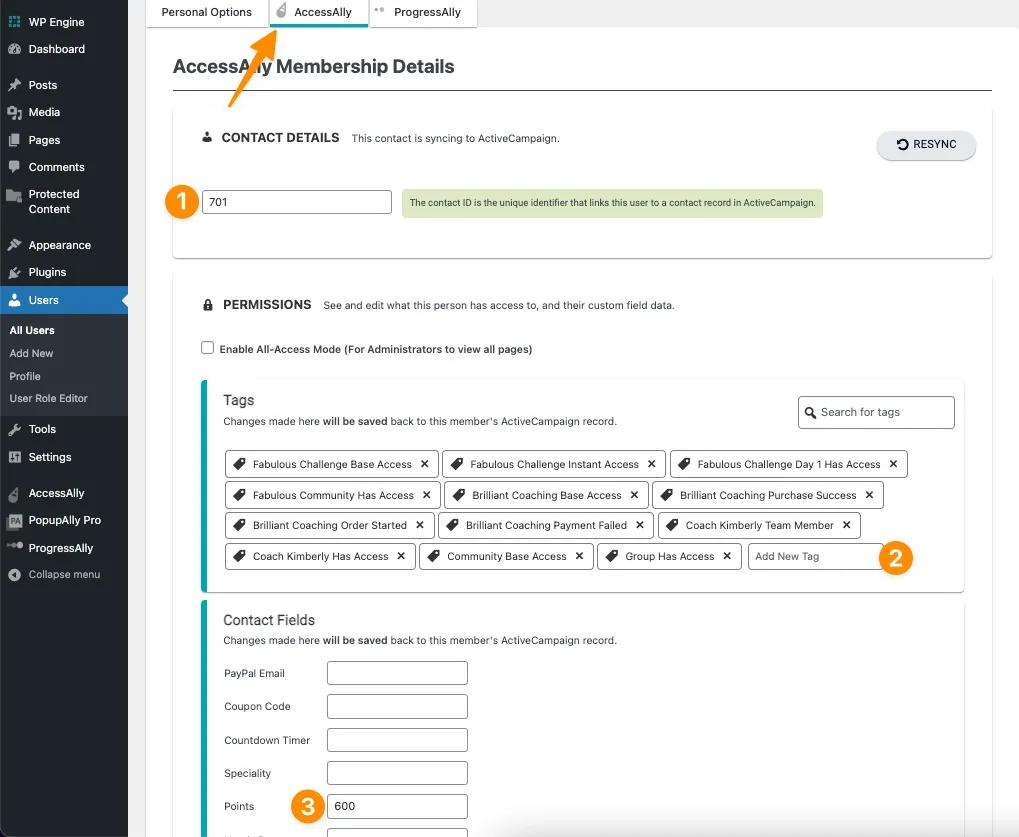Delete the Group Has Access tag

tap(727, 556)
